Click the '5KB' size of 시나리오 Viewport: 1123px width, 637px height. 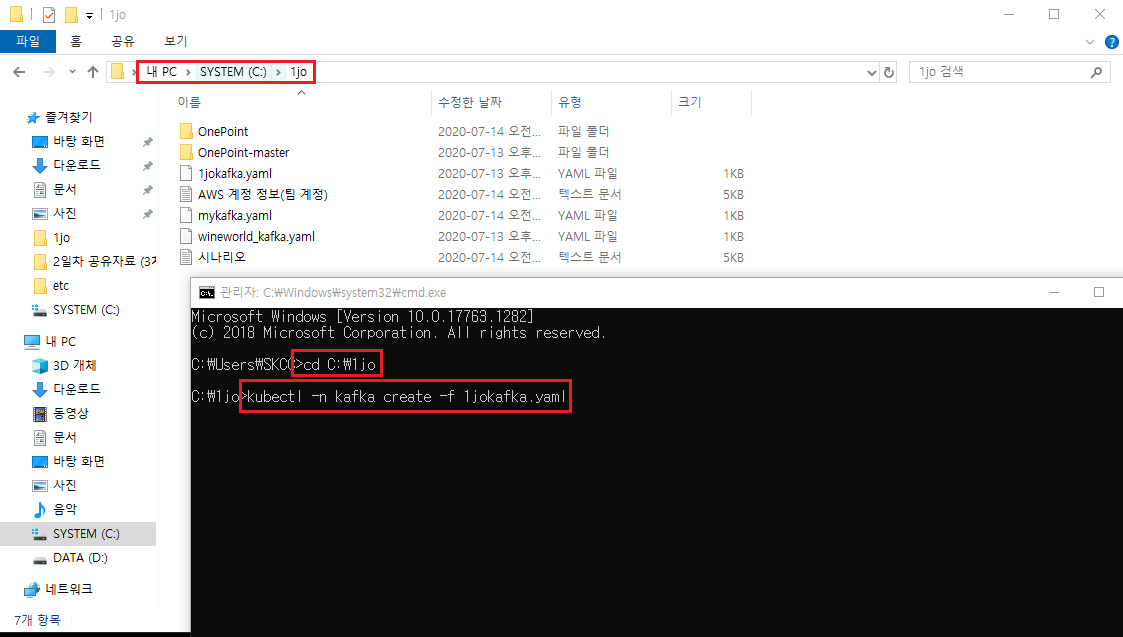point(733,257)
